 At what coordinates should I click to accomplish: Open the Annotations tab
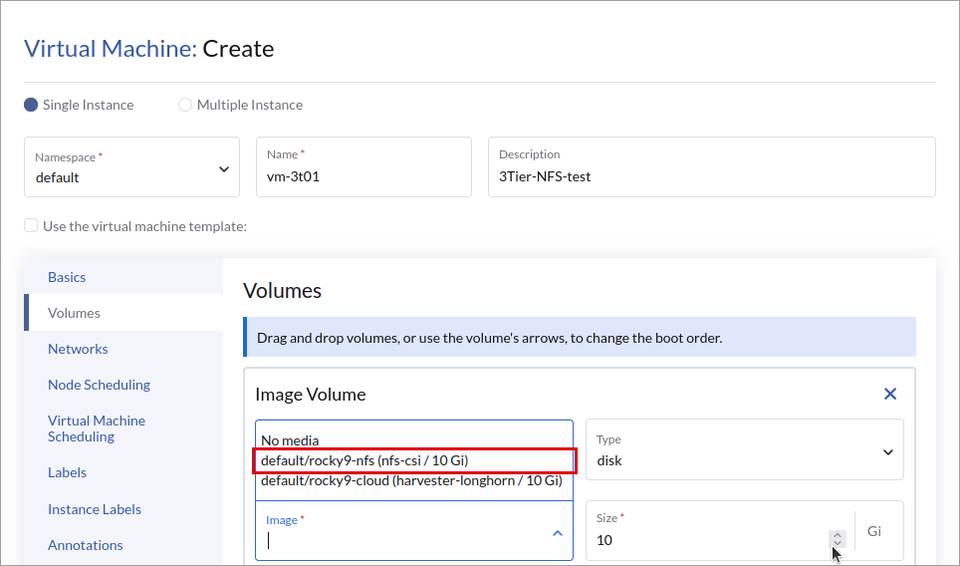[x=85, y=545]
